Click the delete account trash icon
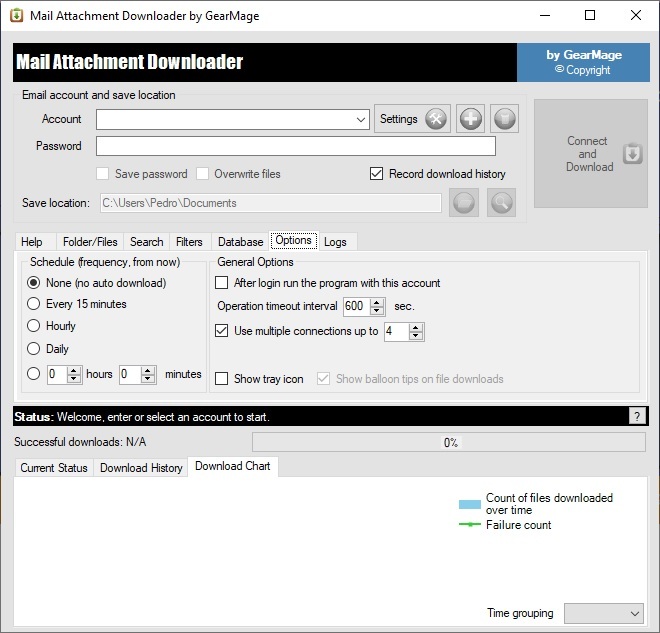This screenshot has width=660, height=633. point(505,119)
